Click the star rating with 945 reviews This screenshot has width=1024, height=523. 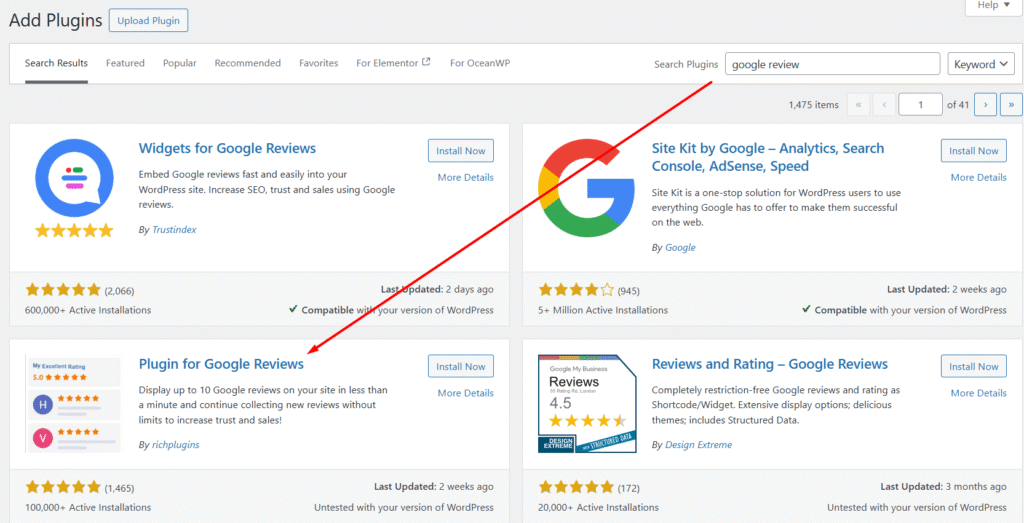pos(576,289)
